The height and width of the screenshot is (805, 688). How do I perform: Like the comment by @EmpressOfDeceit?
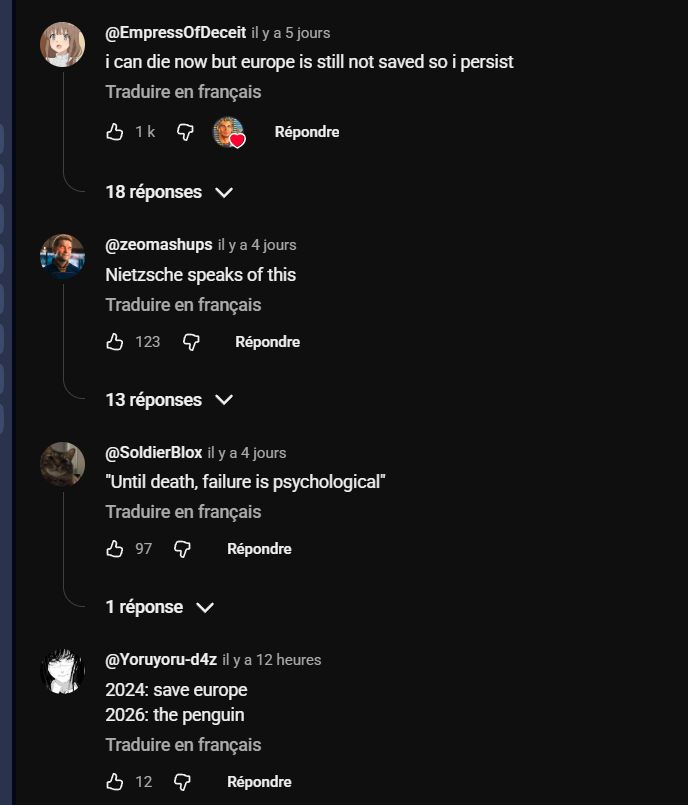coord(115,132)
